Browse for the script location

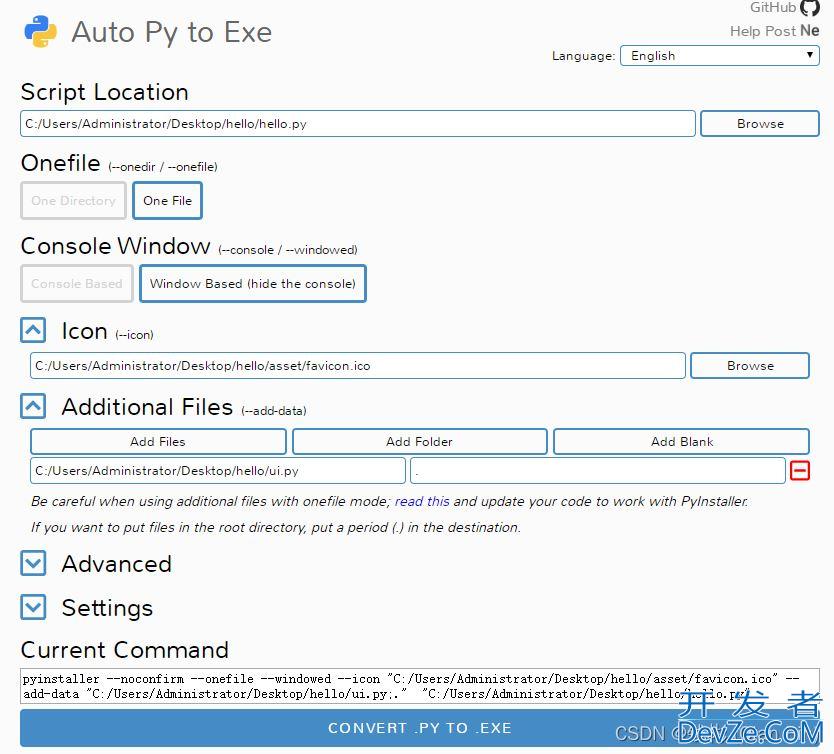pos(760,123)
